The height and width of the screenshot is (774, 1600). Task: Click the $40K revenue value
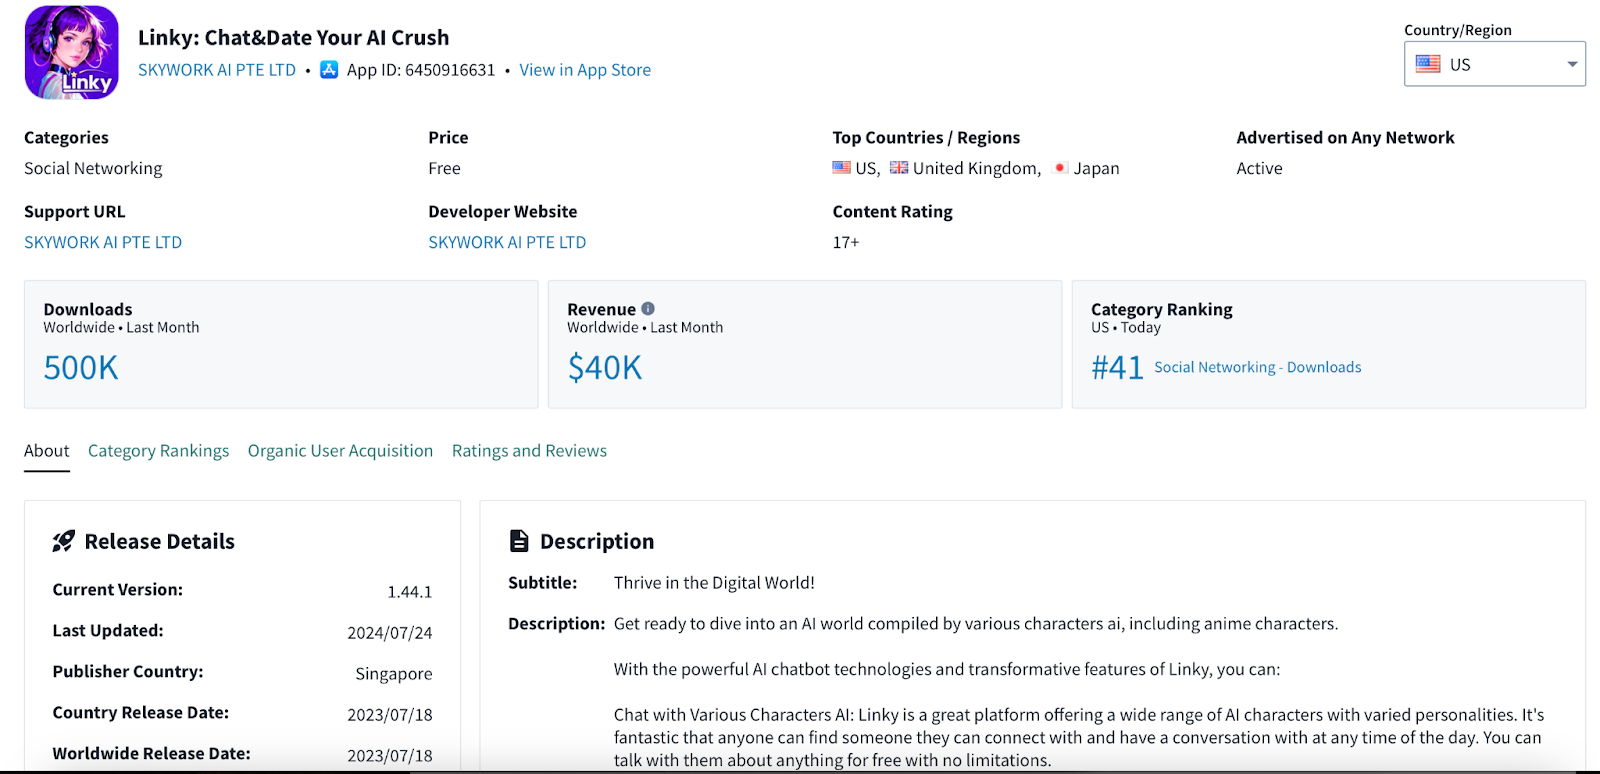pyautogui.click(x=605, y=368)
